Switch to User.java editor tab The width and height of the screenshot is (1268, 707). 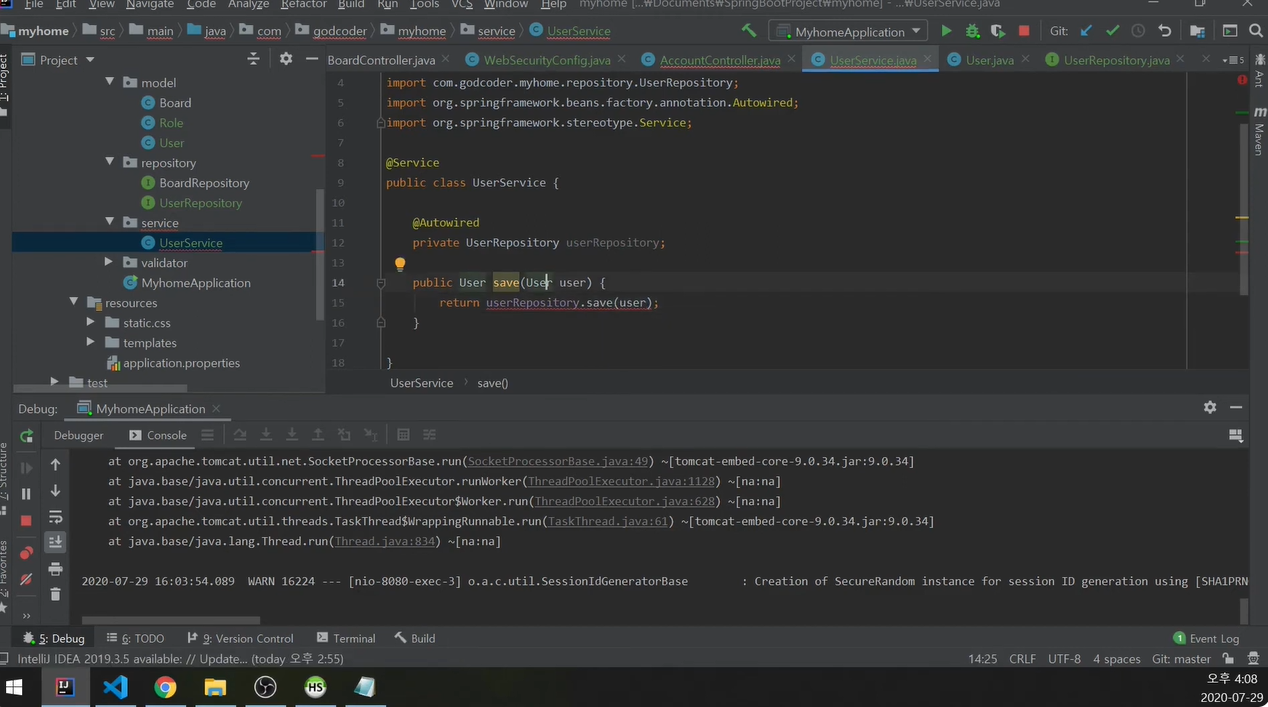tap(989, 60)
